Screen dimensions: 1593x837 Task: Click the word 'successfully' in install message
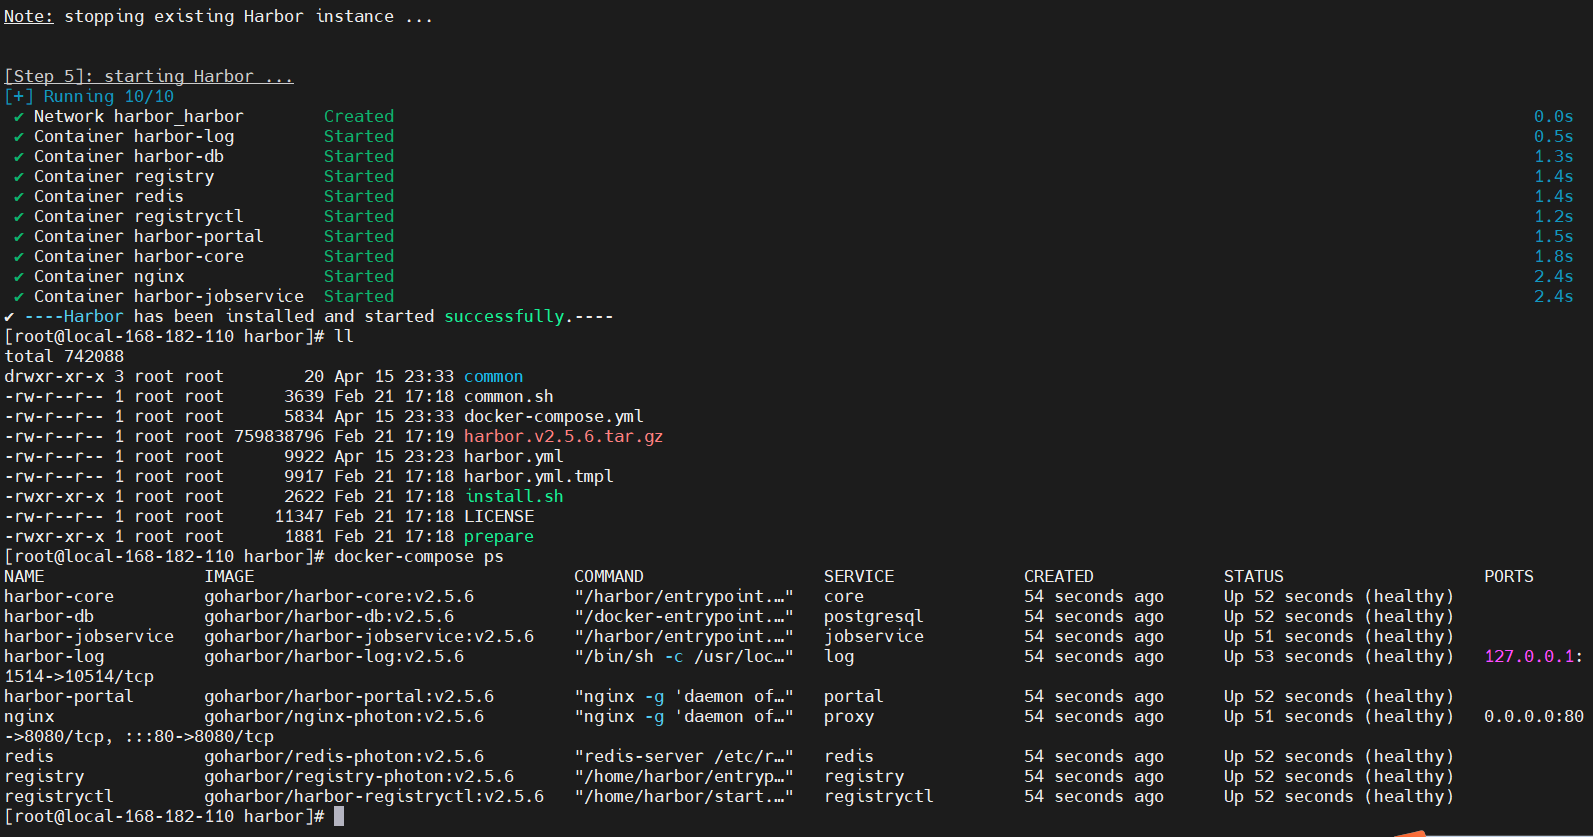tap(504, 317)
